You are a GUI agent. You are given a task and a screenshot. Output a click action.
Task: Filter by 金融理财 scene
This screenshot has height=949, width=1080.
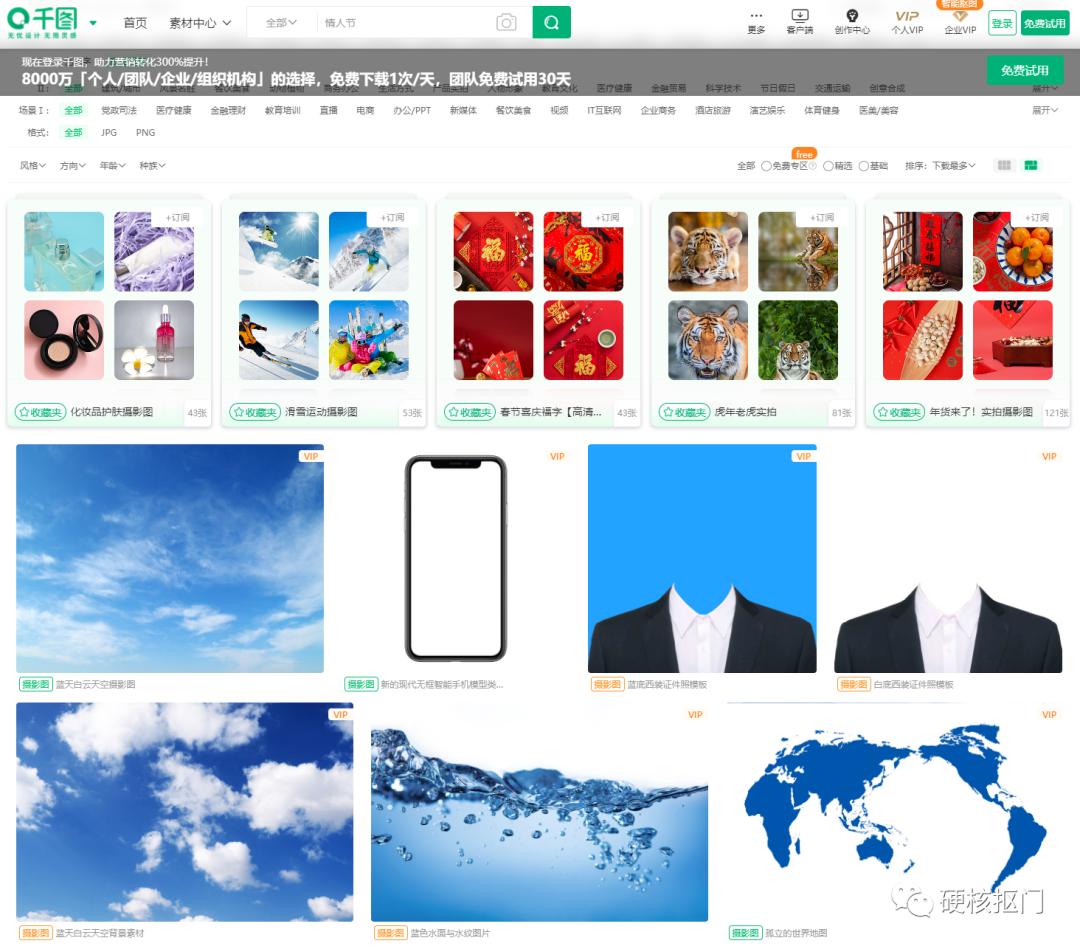228,110
